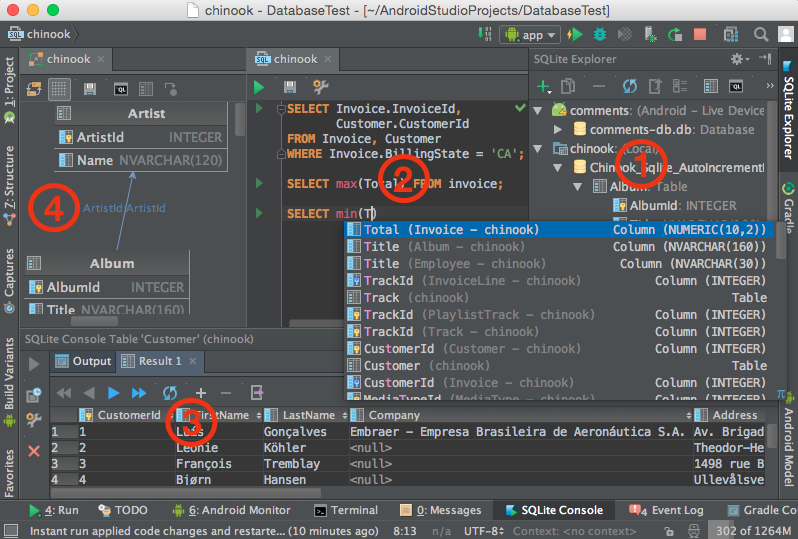
Task: Open Event Log tool window
Action: [x=667, y=510]
